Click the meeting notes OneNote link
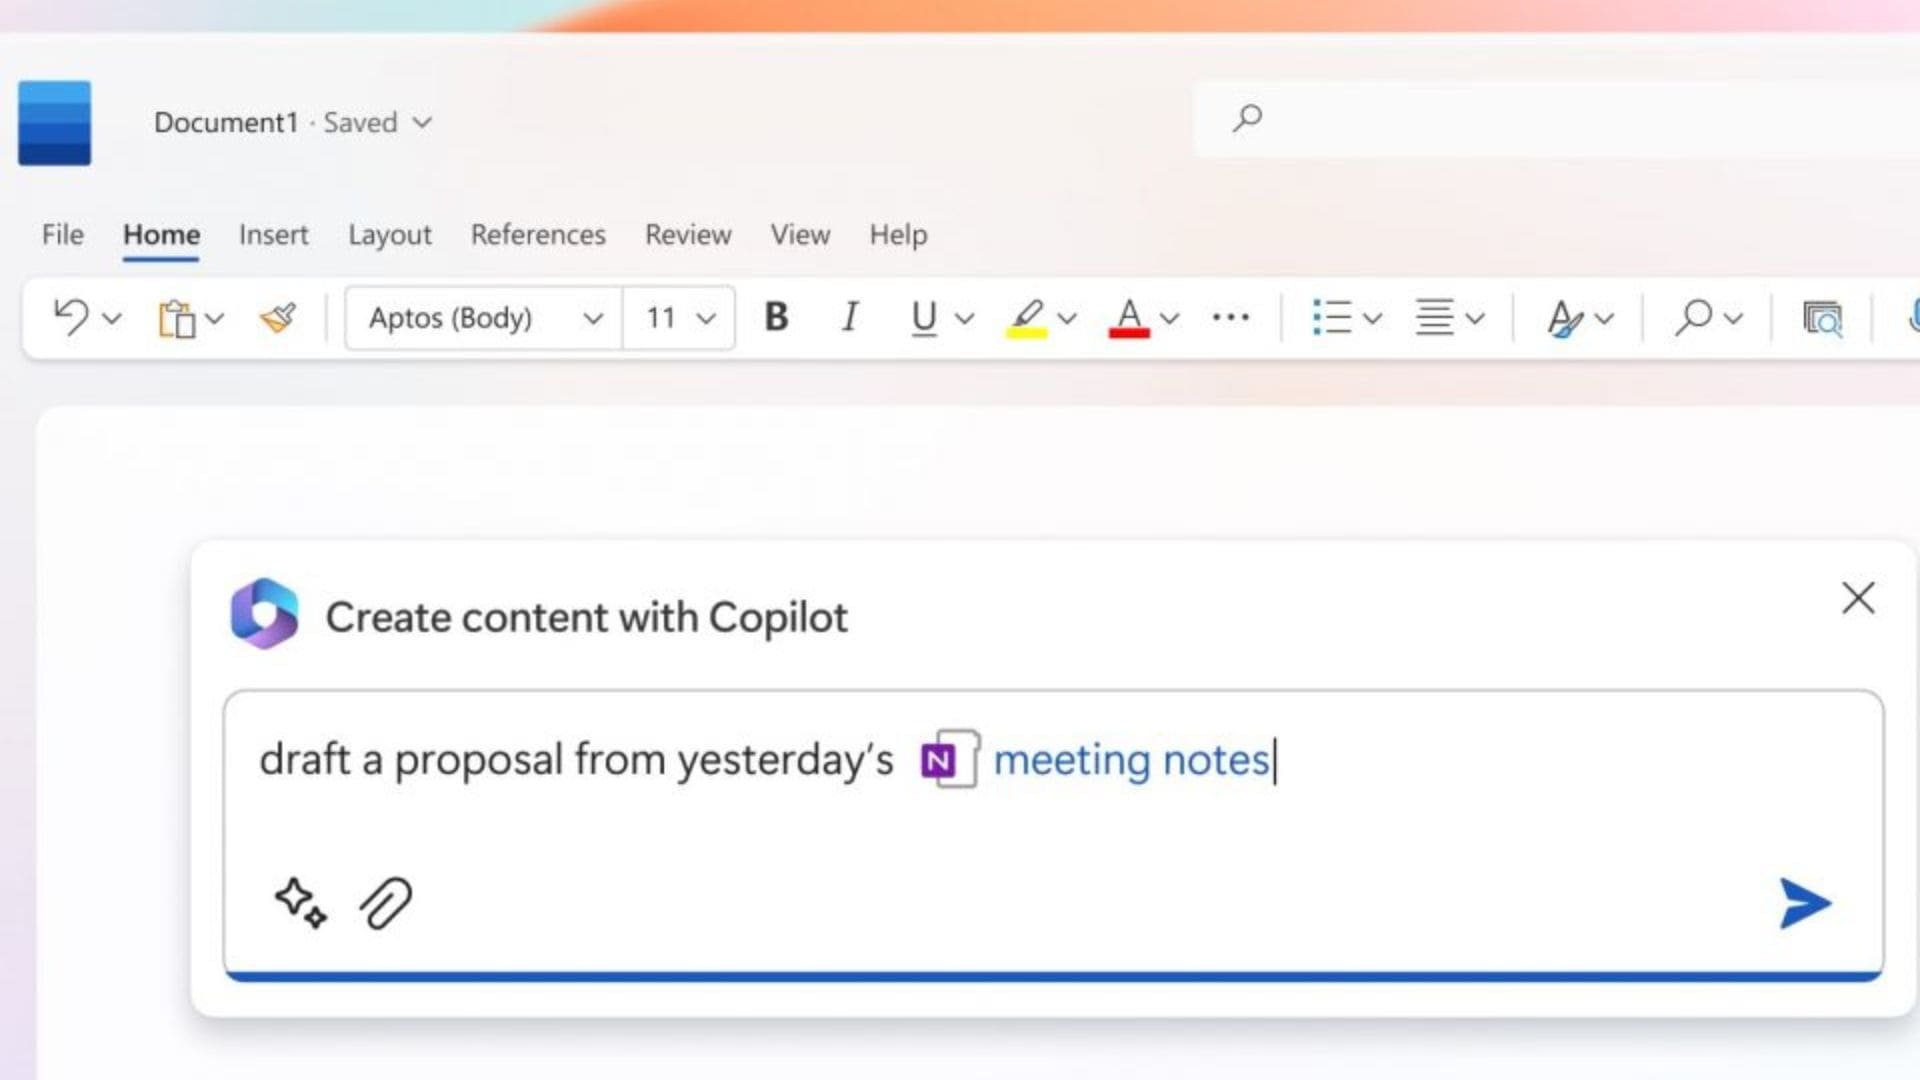 1130,760
